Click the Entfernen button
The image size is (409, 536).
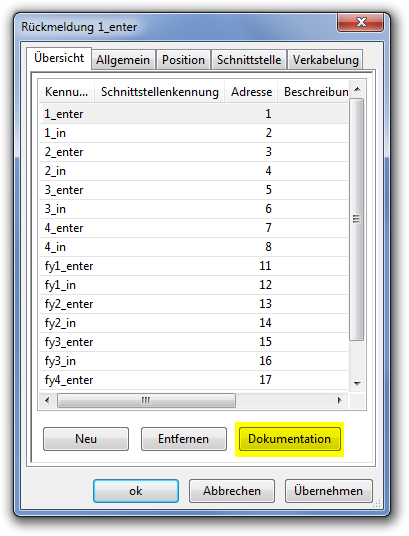coord(184,439)
